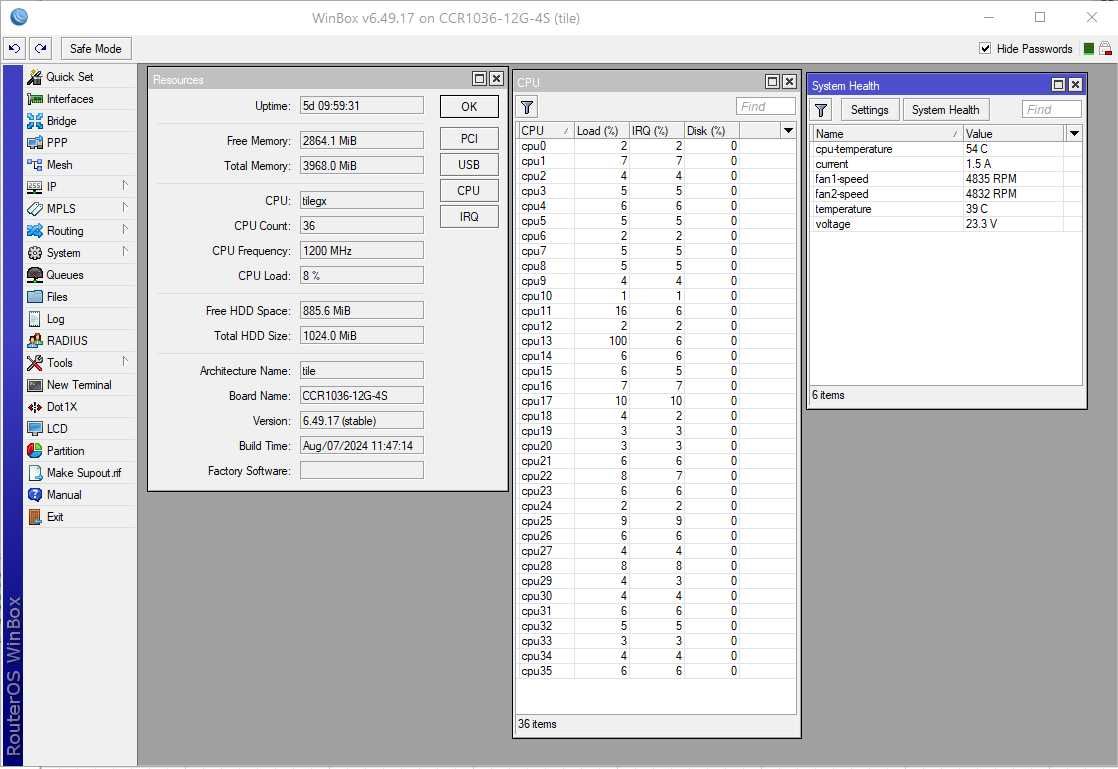Open the PPP section icon

[x=34, y=143]
